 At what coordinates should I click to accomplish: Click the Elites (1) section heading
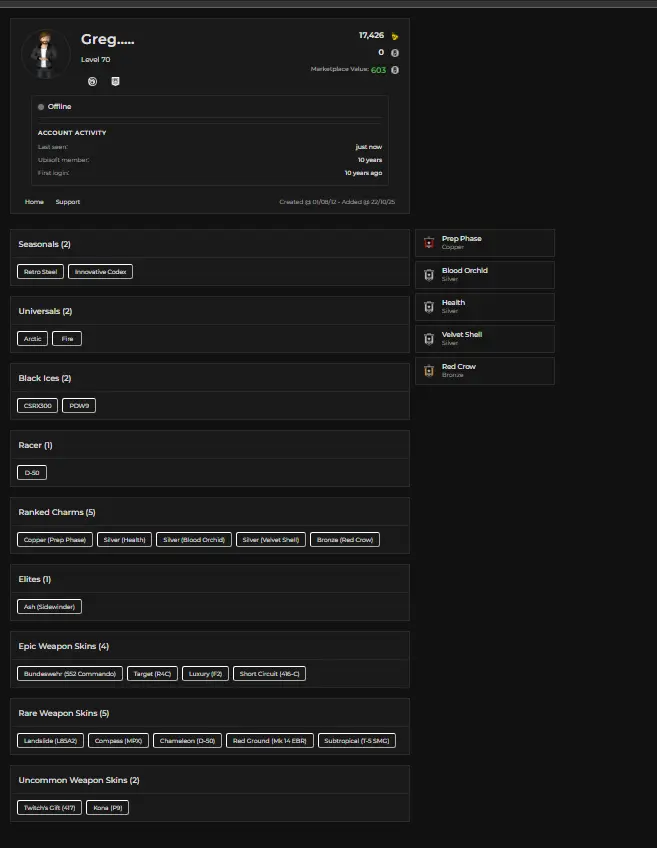point(35,580)
